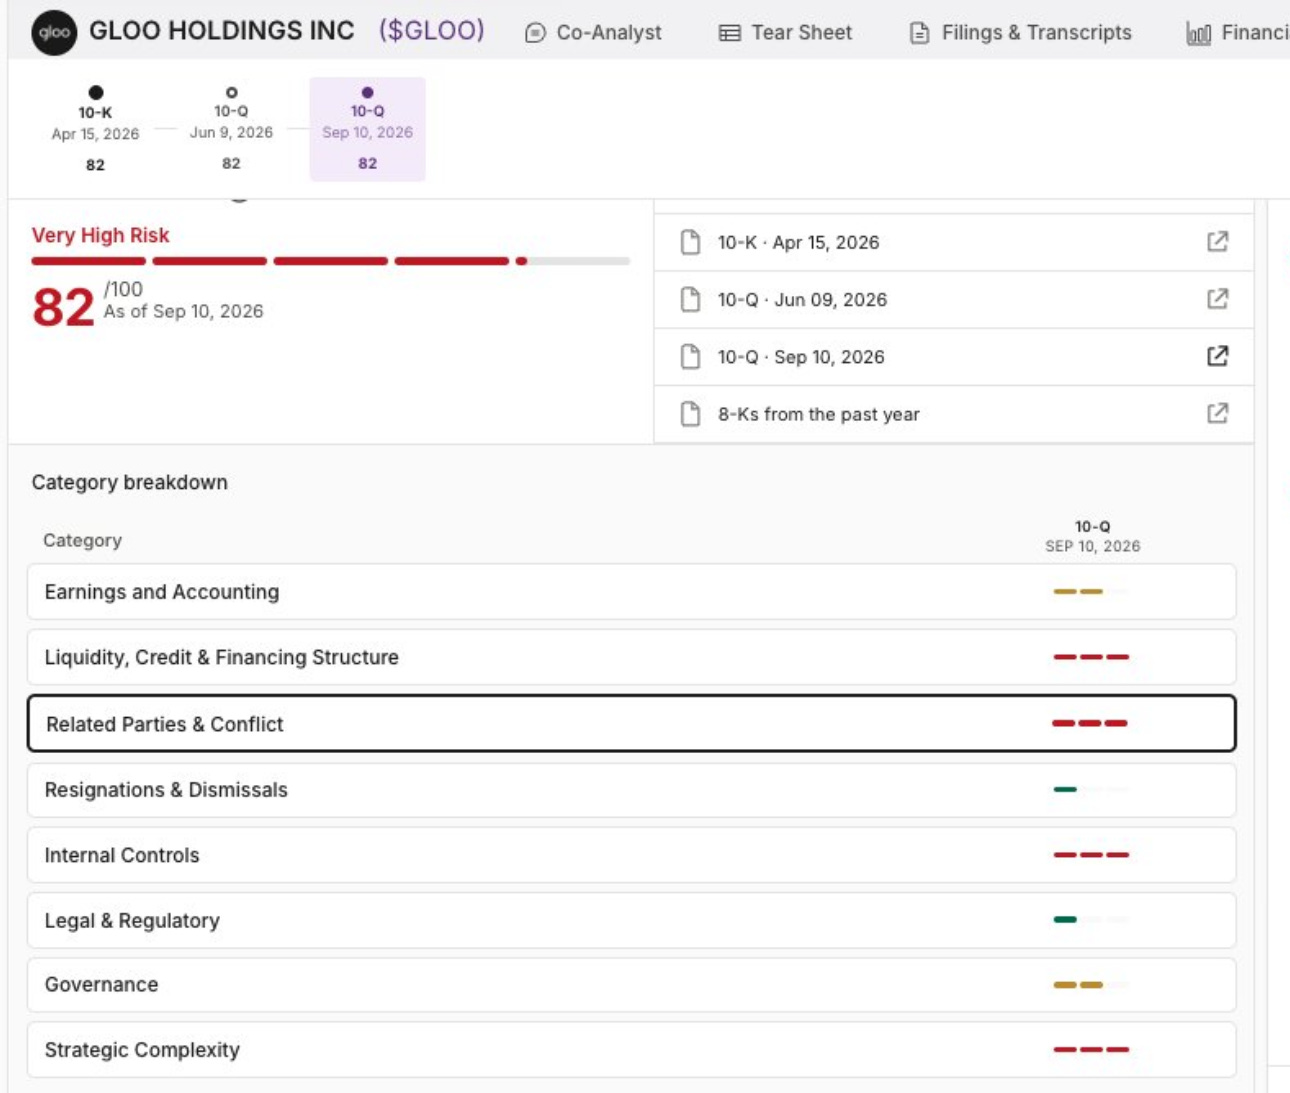Click the Very High Risk score bar
Image resolution: width=1290 pixels, height=1093 pixels.
(x=330, y=261)
